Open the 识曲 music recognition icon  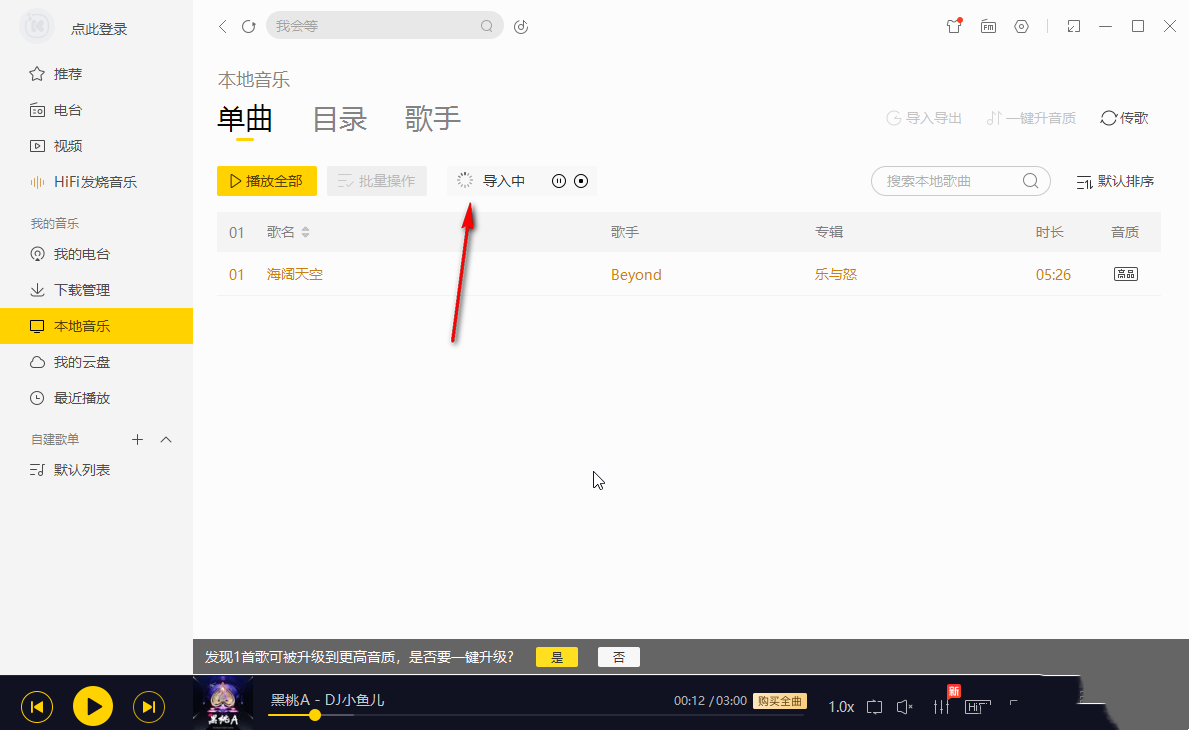click(520, 26)
